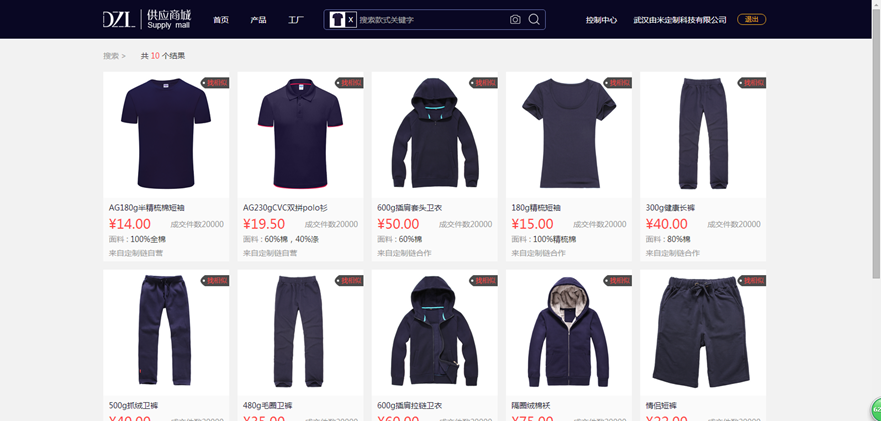Open the 产品 products menu item
This screenshot has height=421, width=881.
pyautogui.click(x=258, y=20)
